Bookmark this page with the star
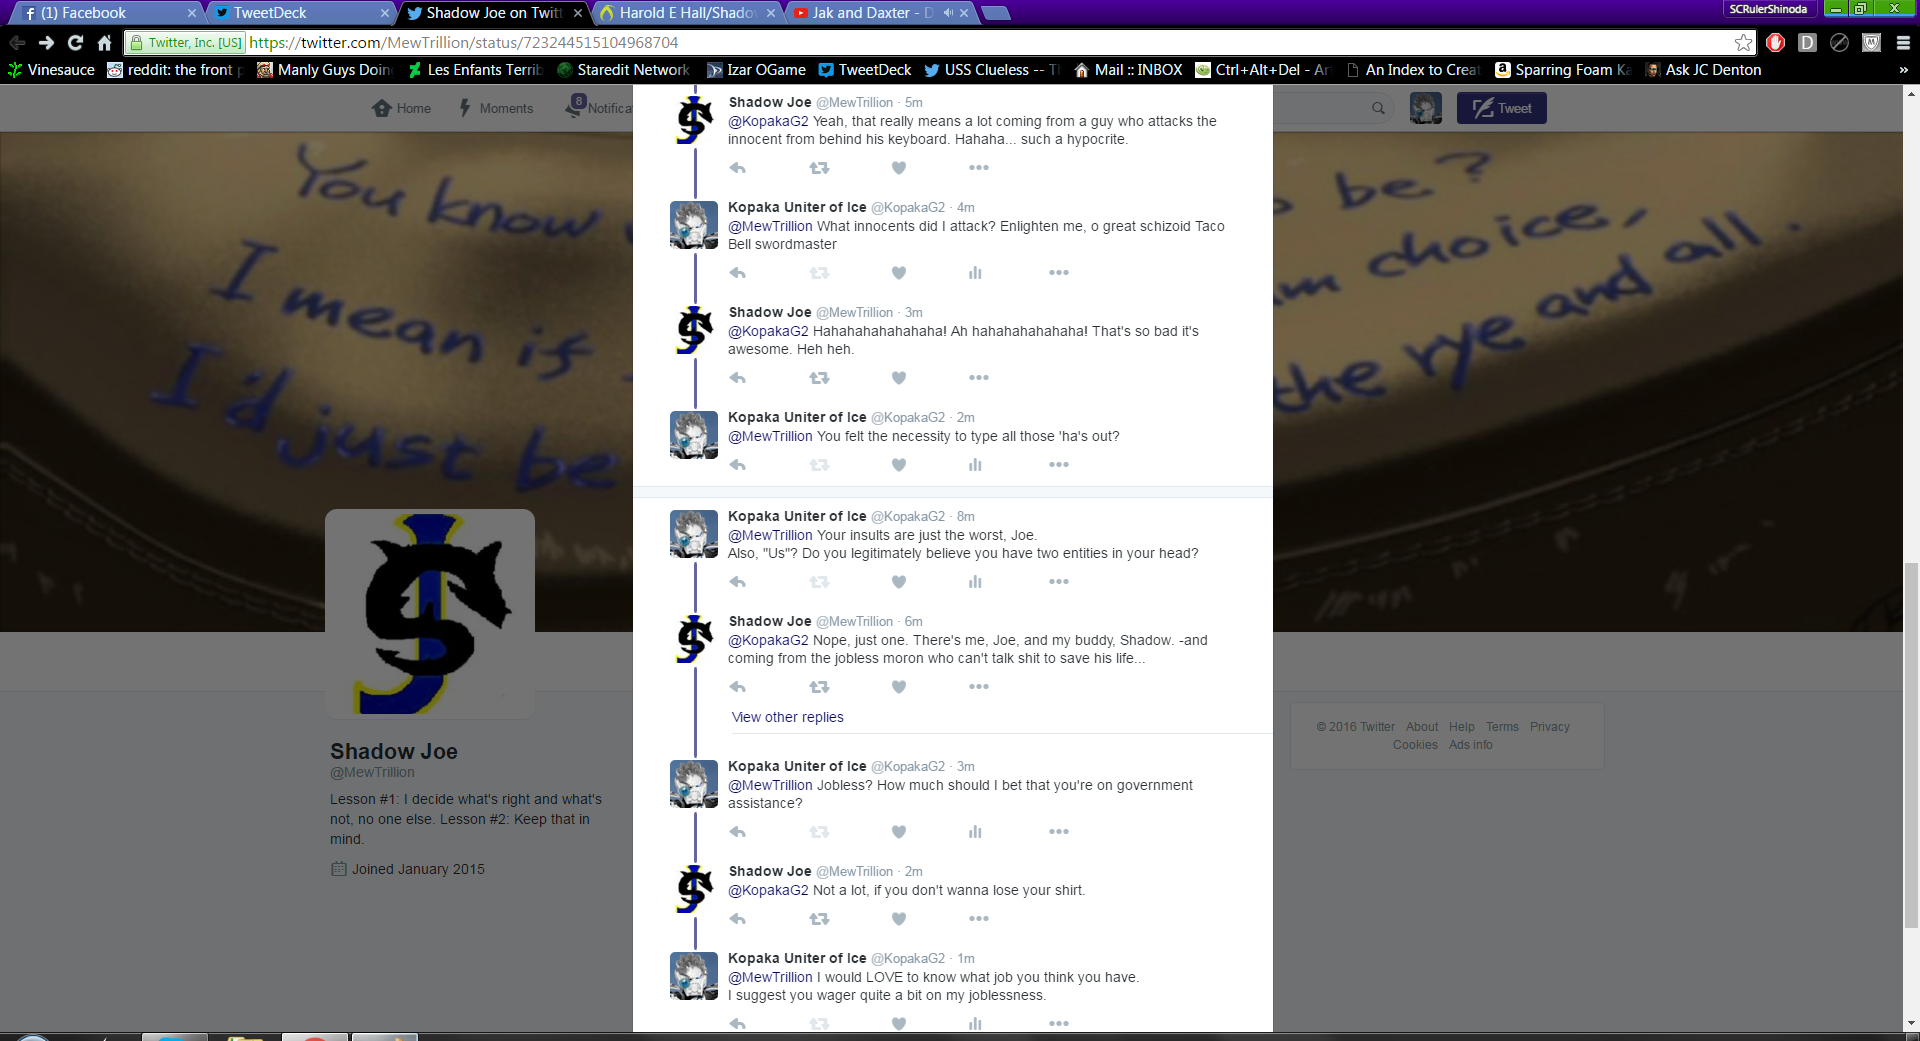Viewport: 1920px width, 1041px height. [1743, 43]
